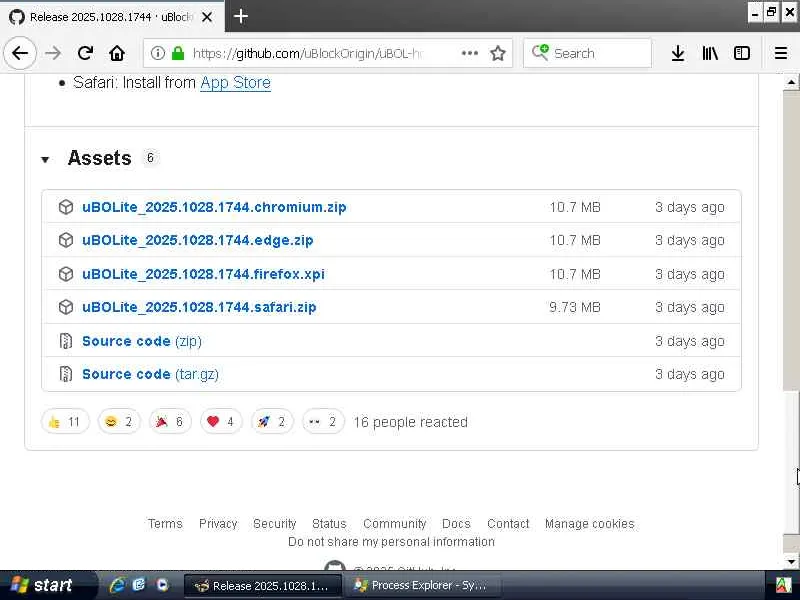The width and height of the screenshot is (800, 600).
Task: Click zip file icon beside Source code (zip)
Action: [x=66, y=341]
